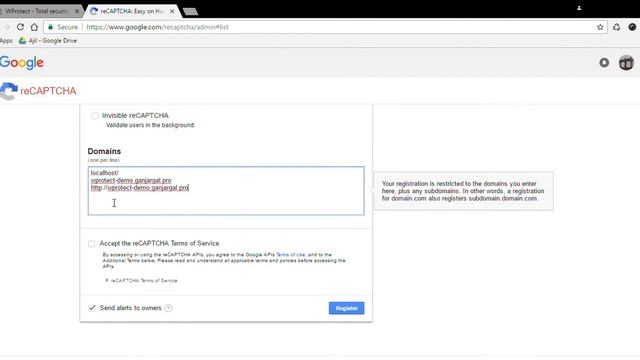Open help for Send alerts to owners

point(168,308)
